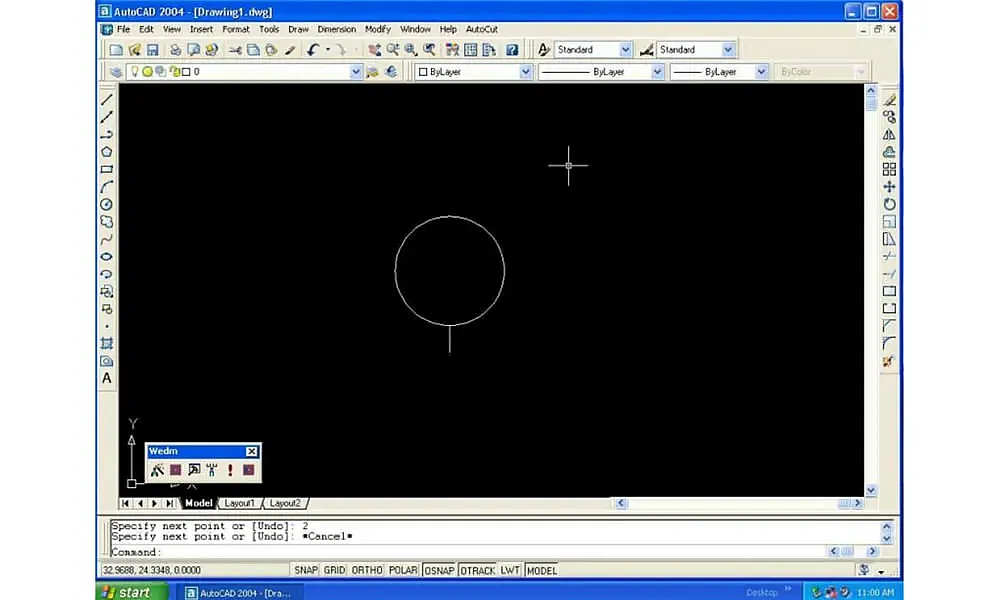This screenshot has height=600, width=1000.
Task: Expand the Standard dimension style dropdown
Action: (x=728, y=50)
